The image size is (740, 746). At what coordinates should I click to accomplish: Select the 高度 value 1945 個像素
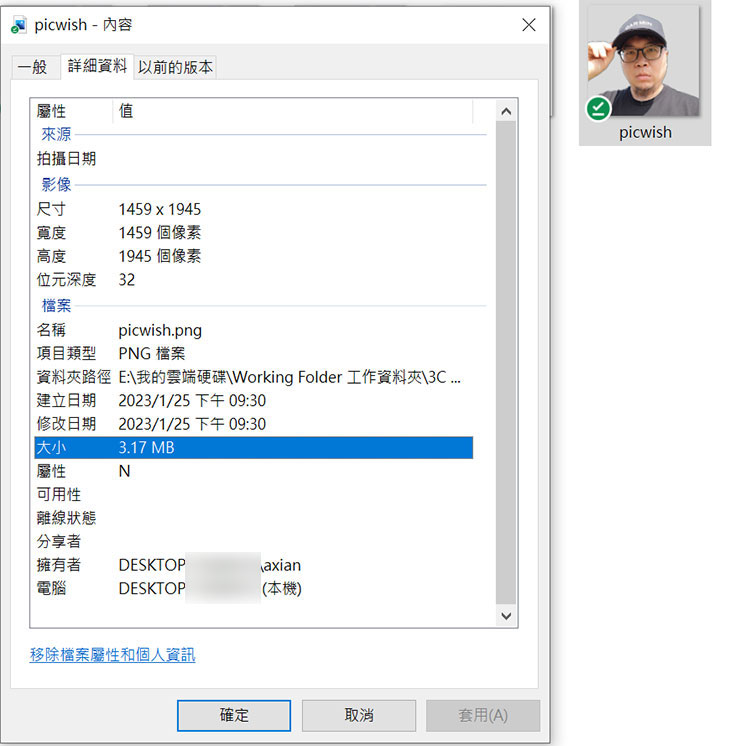point(159,256)
